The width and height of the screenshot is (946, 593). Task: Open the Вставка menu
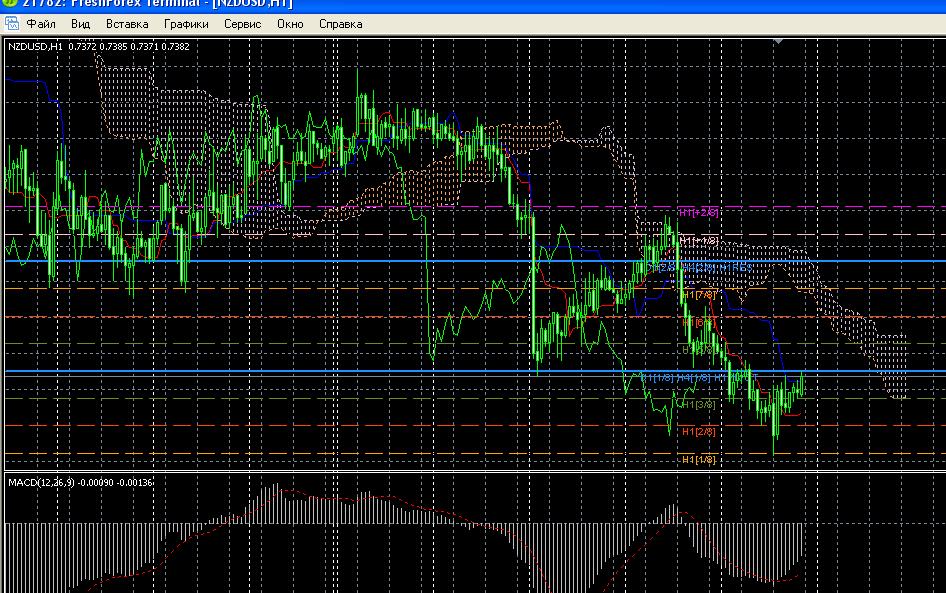[x=127, y=23]
